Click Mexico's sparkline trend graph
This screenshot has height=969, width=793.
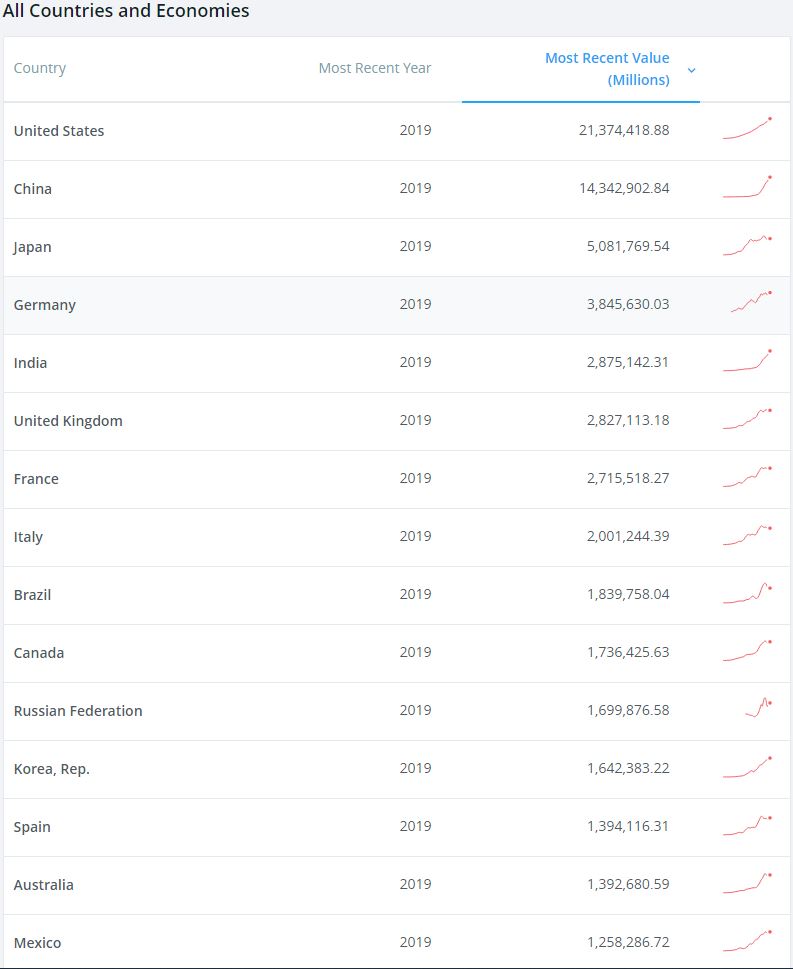[747, 941]
